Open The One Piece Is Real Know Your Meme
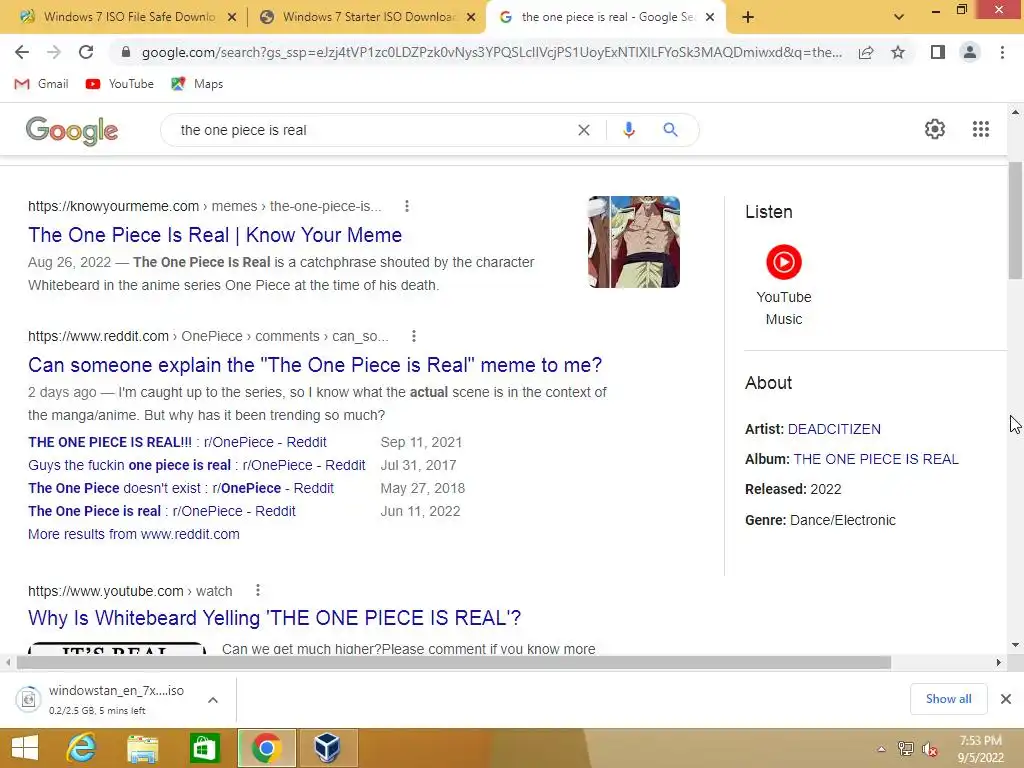1024x768 pixels. tap(215, 235)
